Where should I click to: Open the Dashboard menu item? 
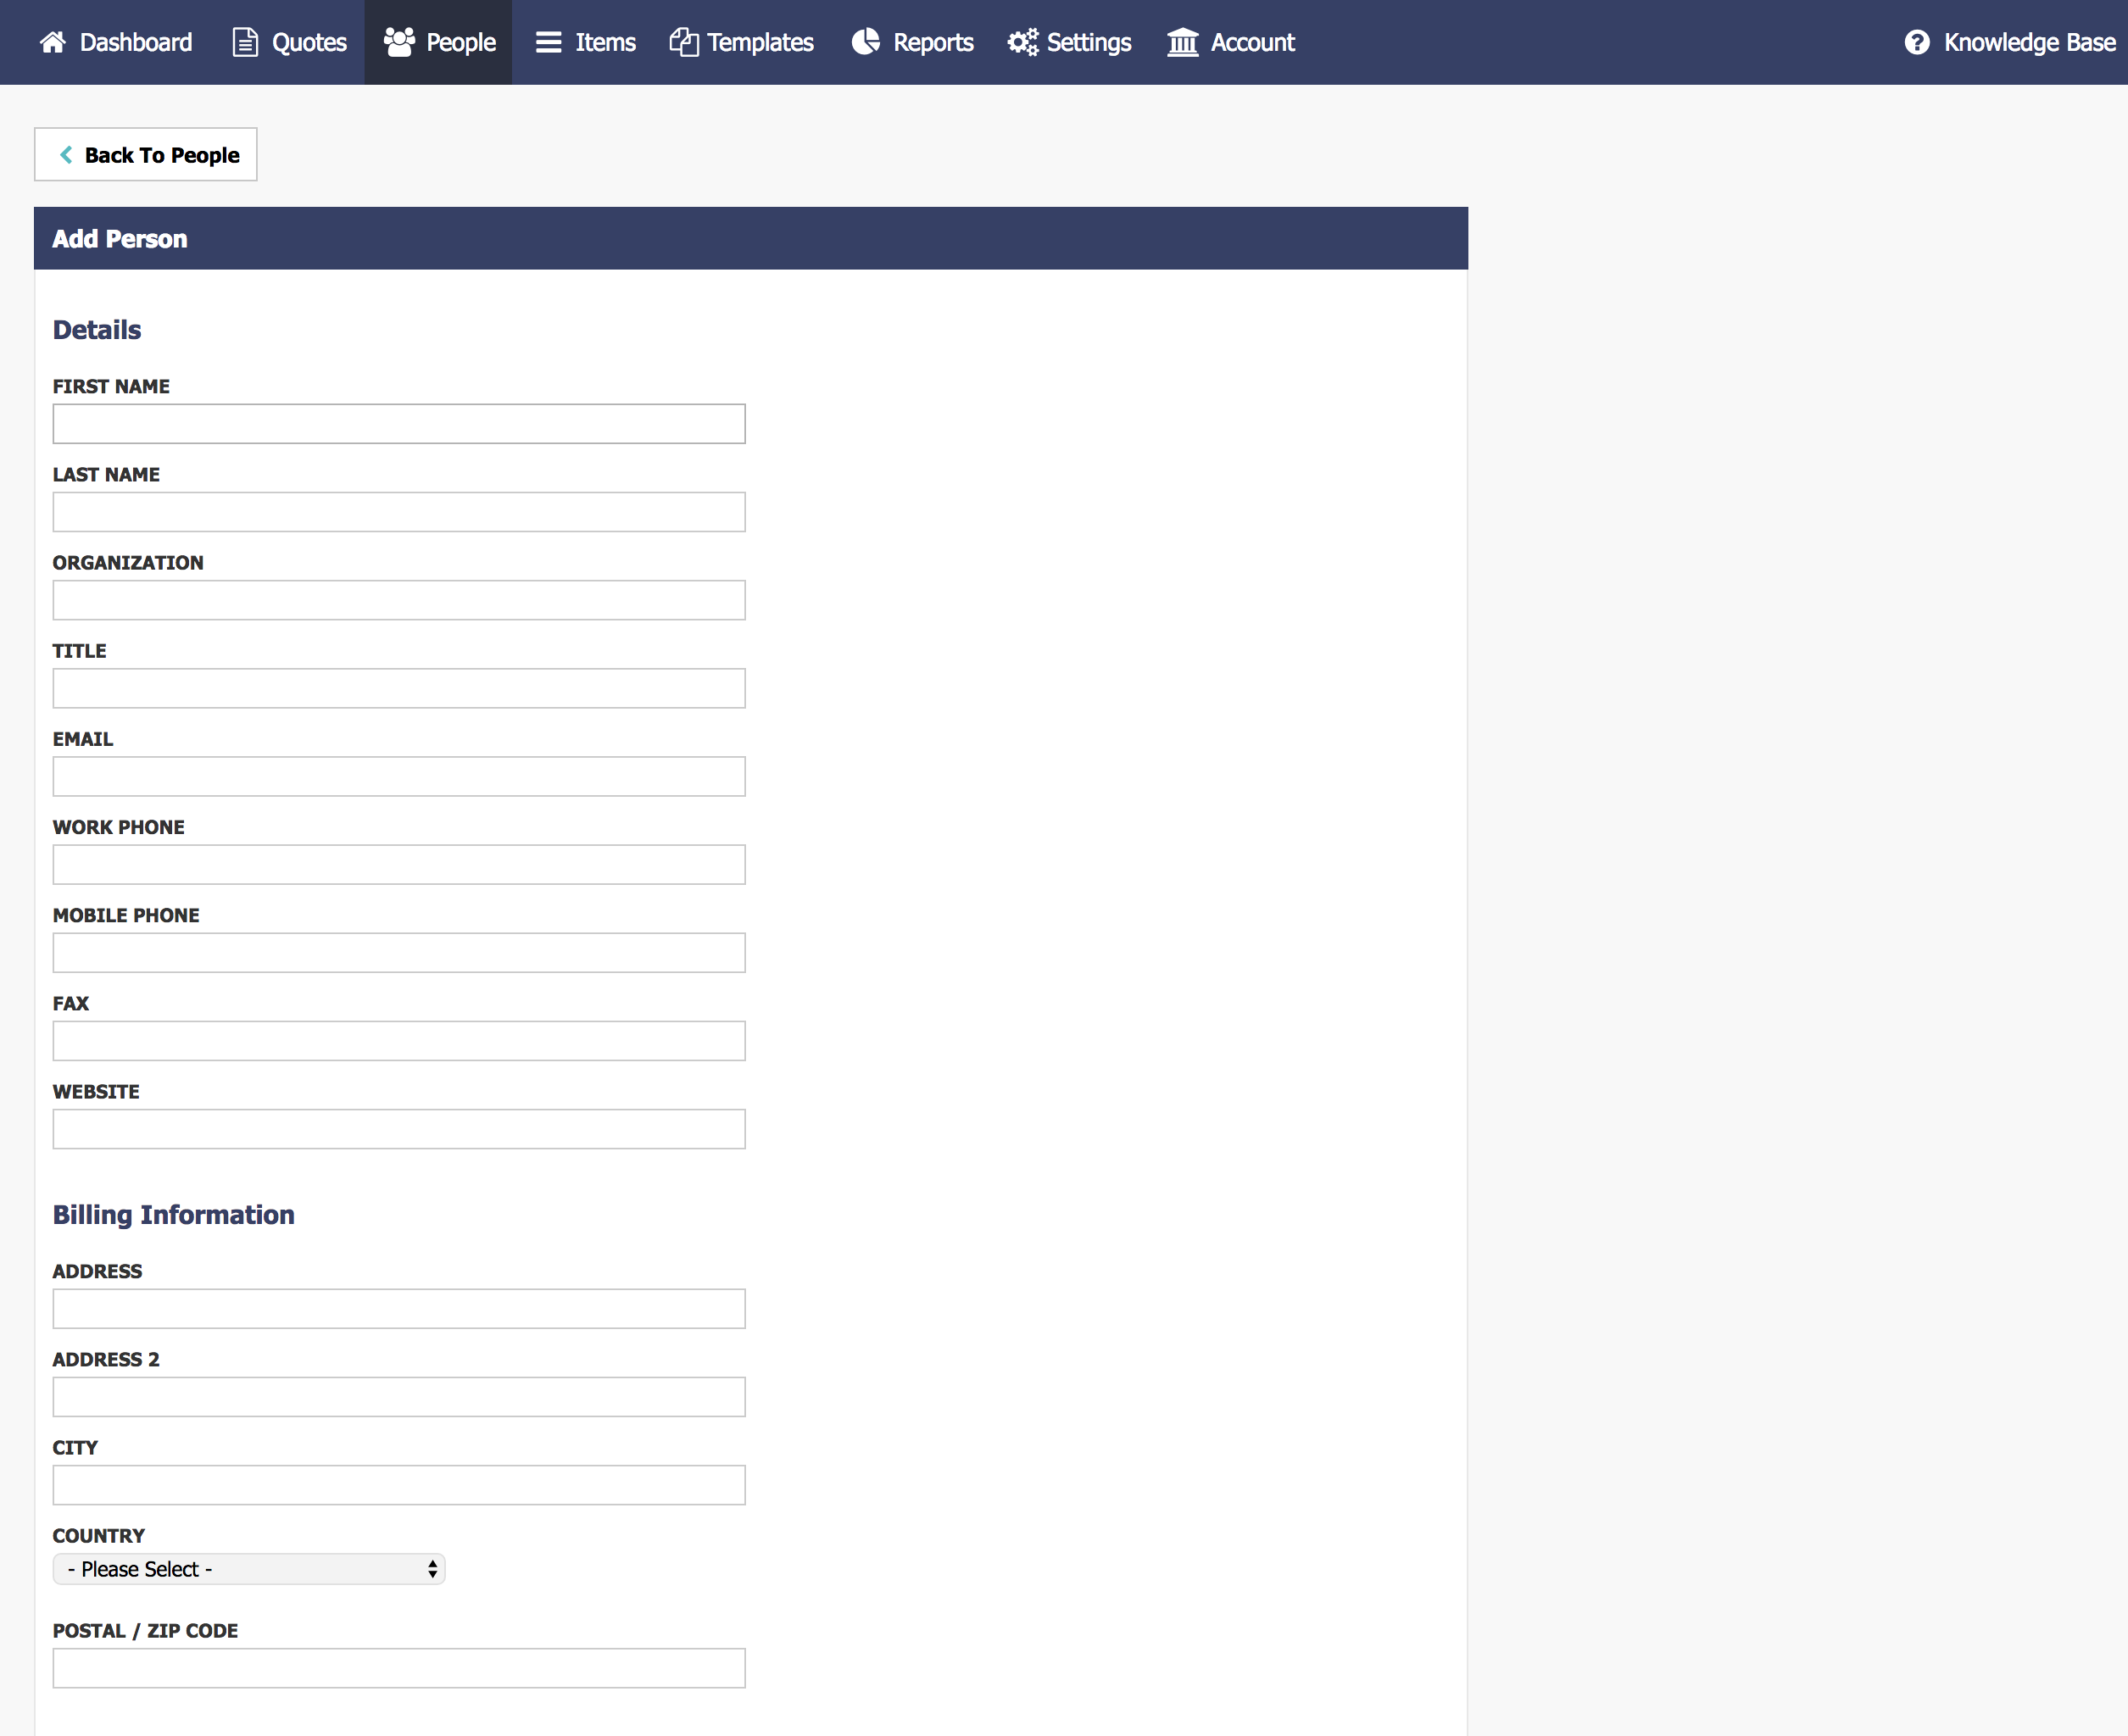[136, 42]
